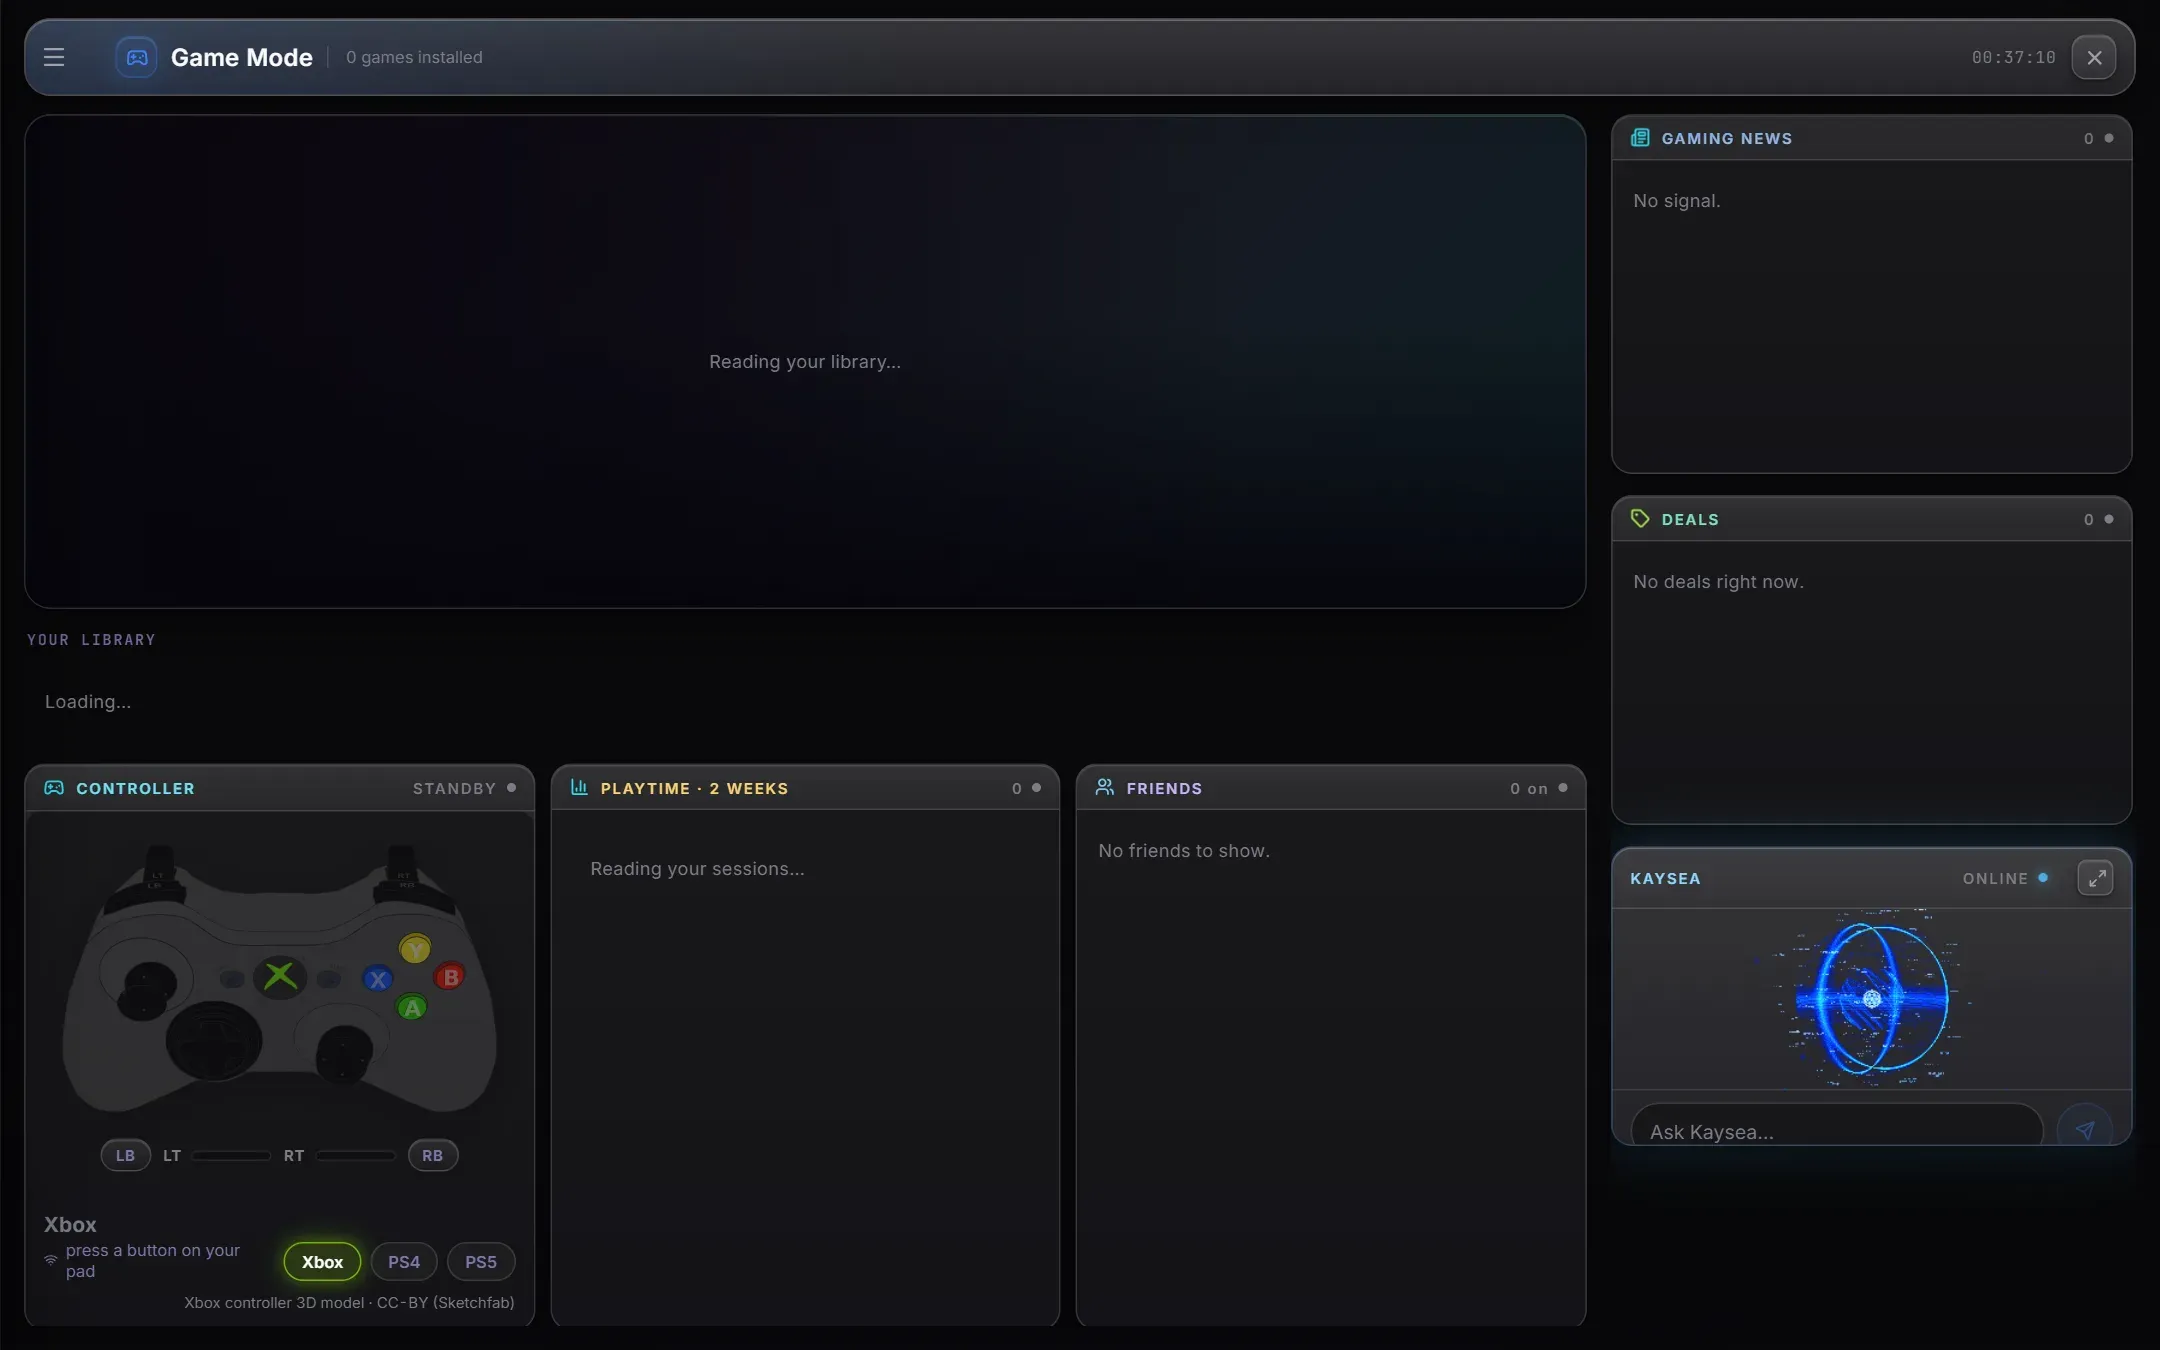Close Game Mode with the X button

click(x=2094, y=57)
